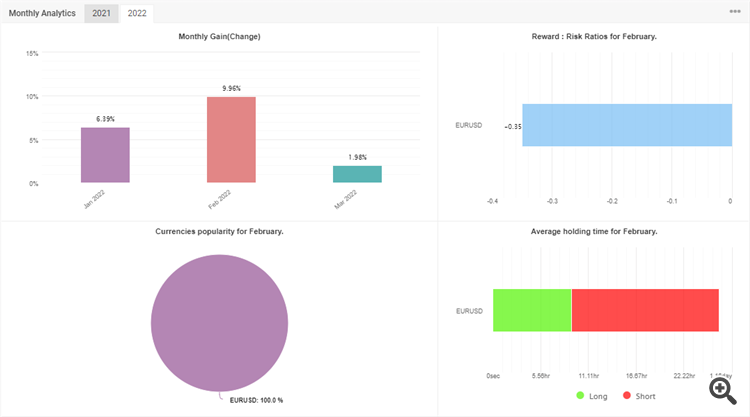750x417 pixels.
Task: Click the Long legend text
Action: [x=598, y=396]
